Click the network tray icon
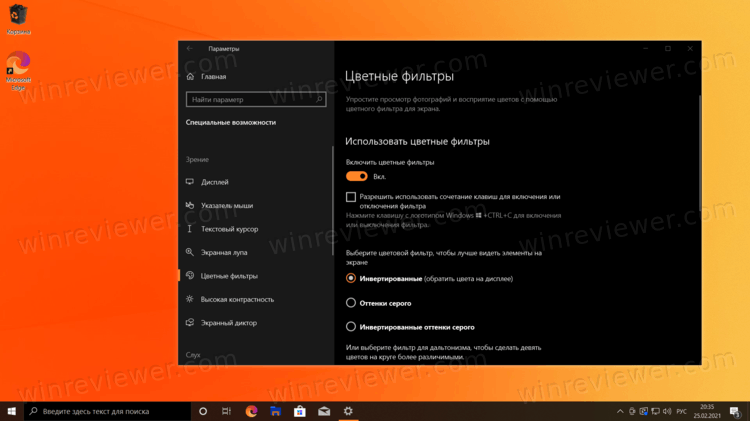750x421 pixels. [655, 411]
